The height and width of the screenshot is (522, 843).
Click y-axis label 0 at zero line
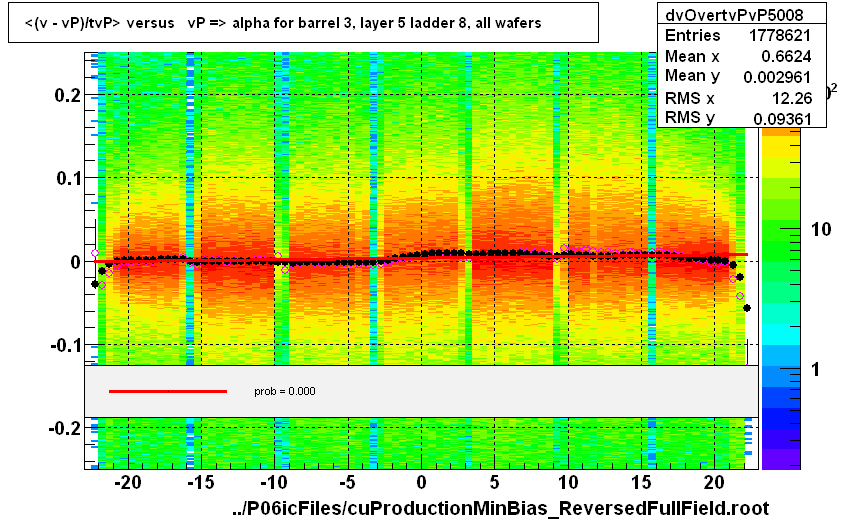coord(75,262)
